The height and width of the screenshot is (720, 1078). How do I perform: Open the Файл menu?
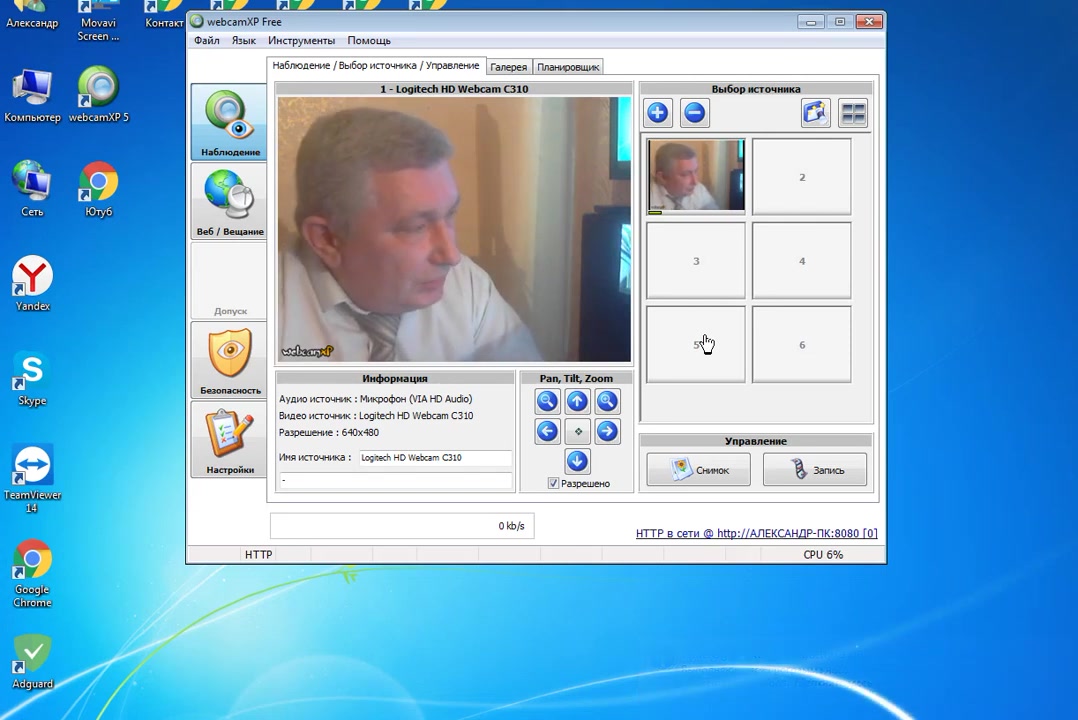pos(206,41)
